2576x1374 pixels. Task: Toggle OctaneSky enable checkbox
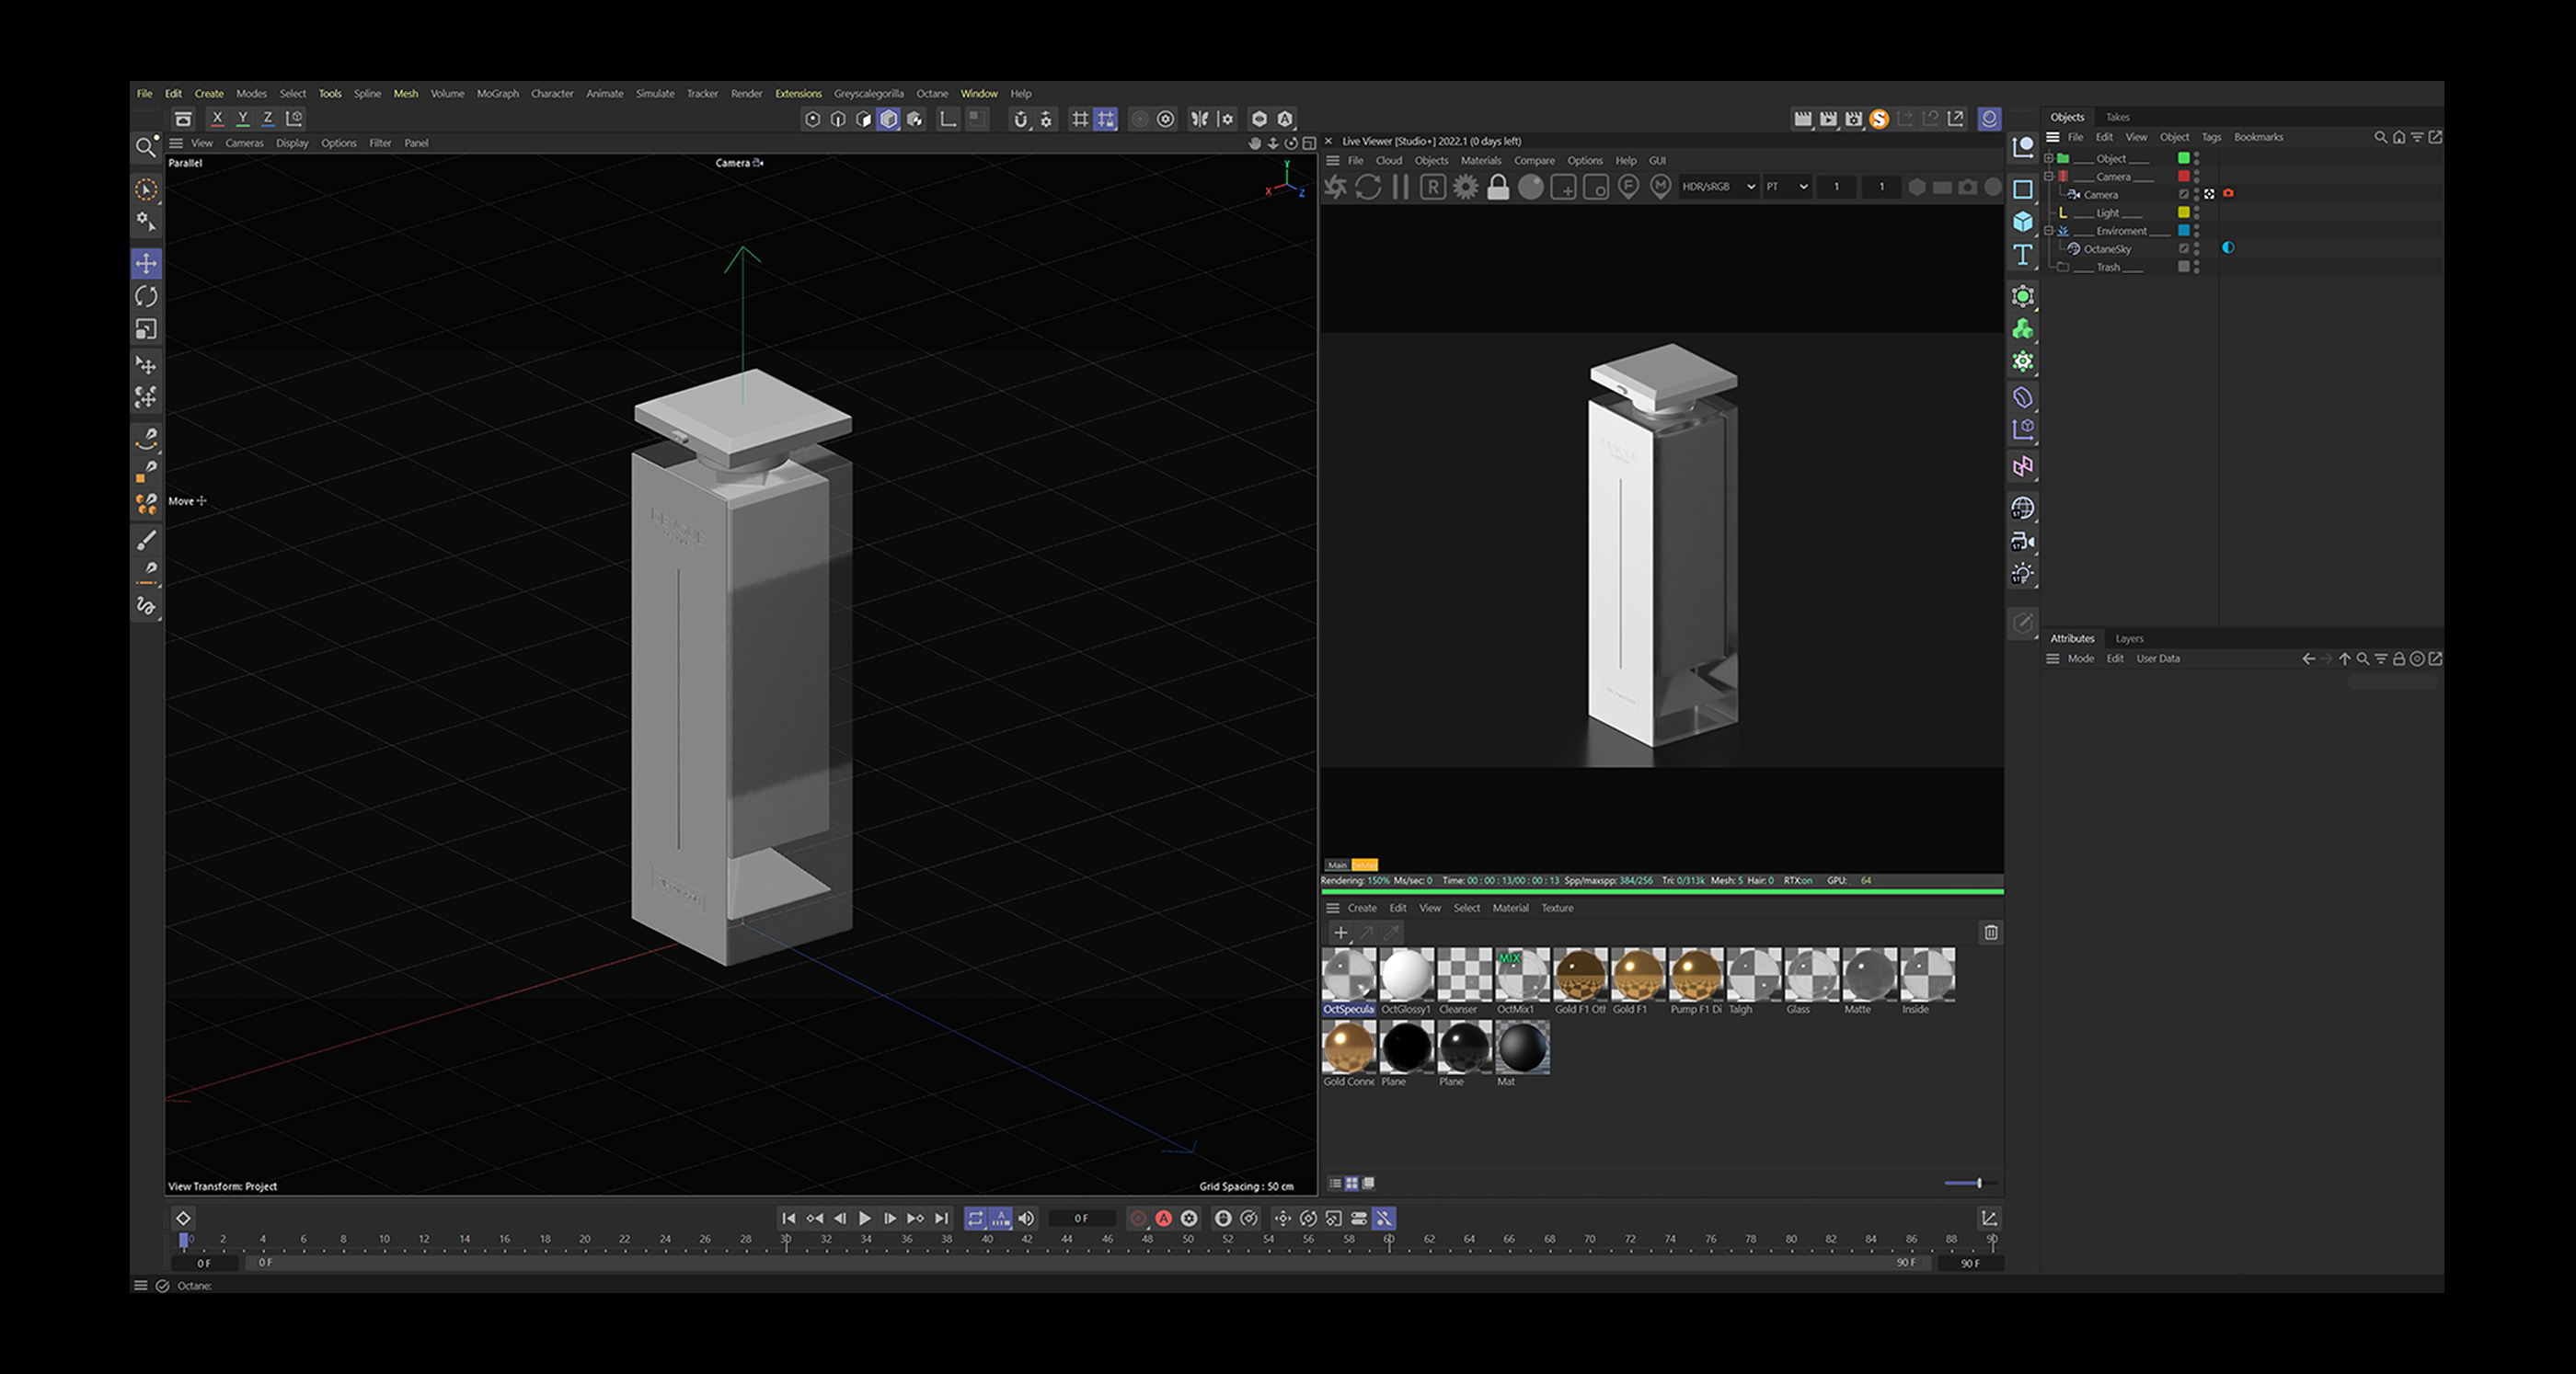[2183, 249]
